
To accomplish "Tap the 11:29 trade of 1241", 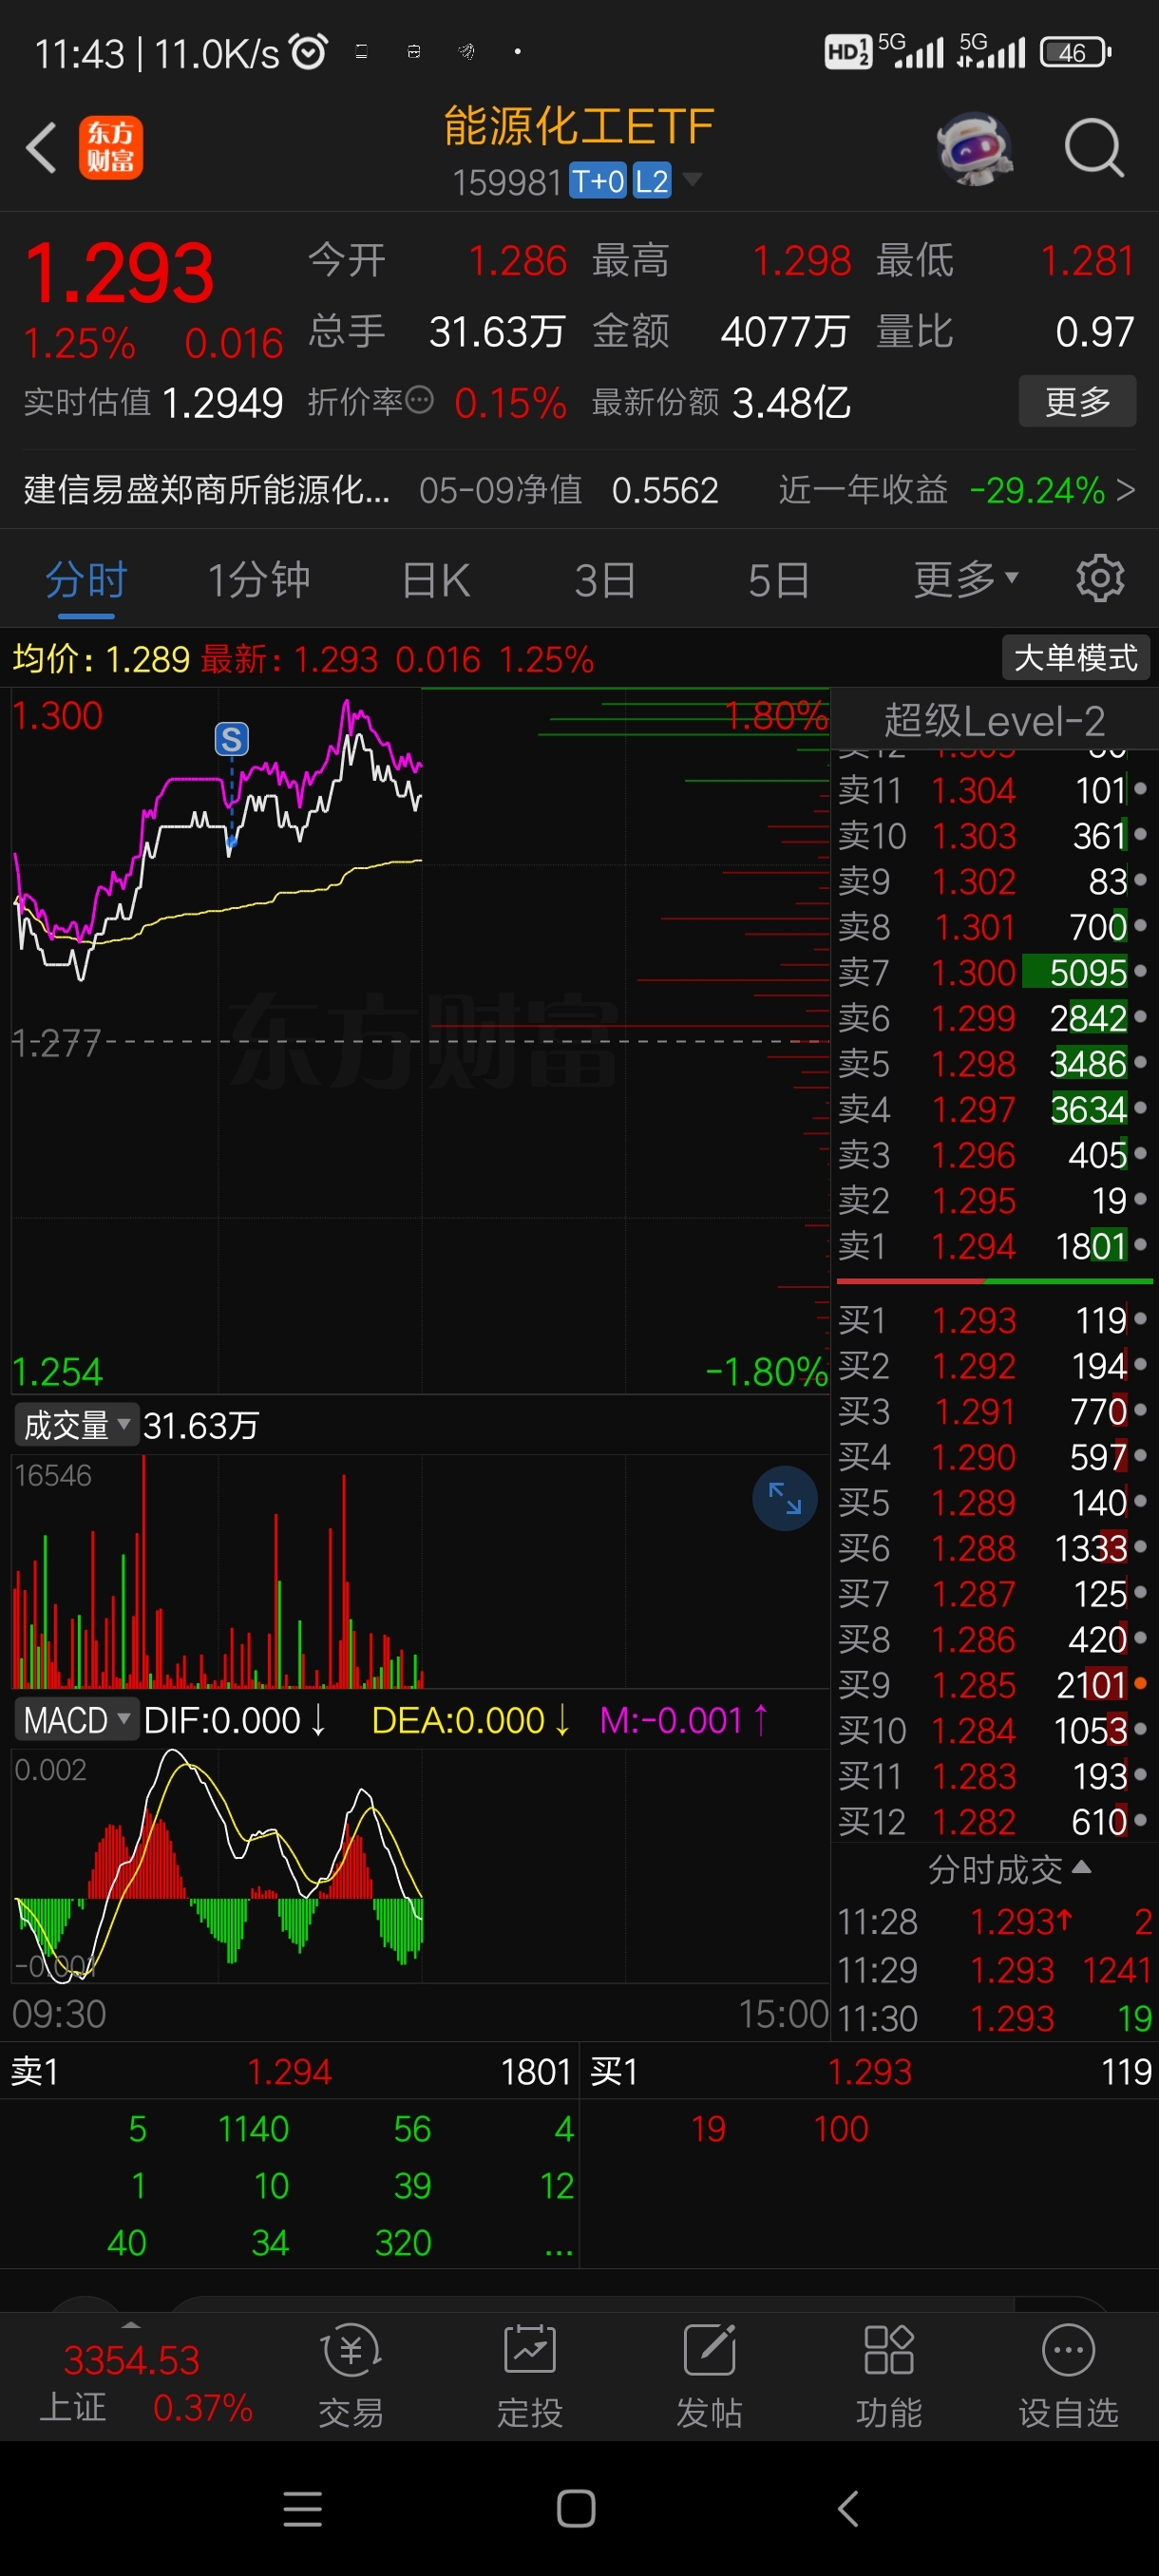I will 994,1970.
